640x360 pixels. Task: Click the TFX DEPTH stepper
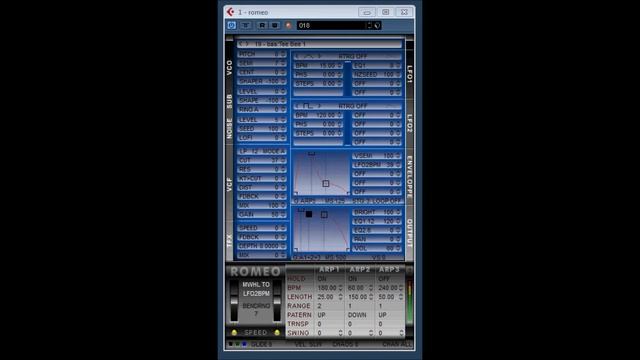pyautogui.click(x=282, y=246)
